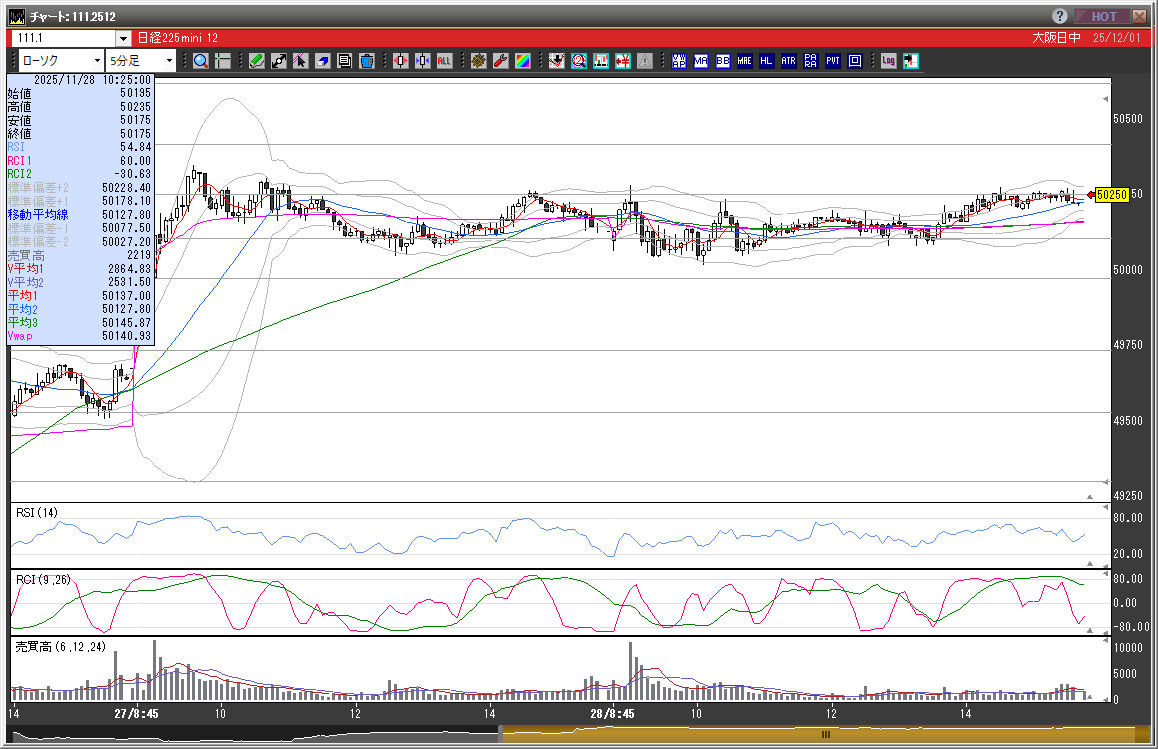The height and width of the screenshot is (749, 1158).
Task: Toggle Log scale display
Action: (x=888, y=61)
